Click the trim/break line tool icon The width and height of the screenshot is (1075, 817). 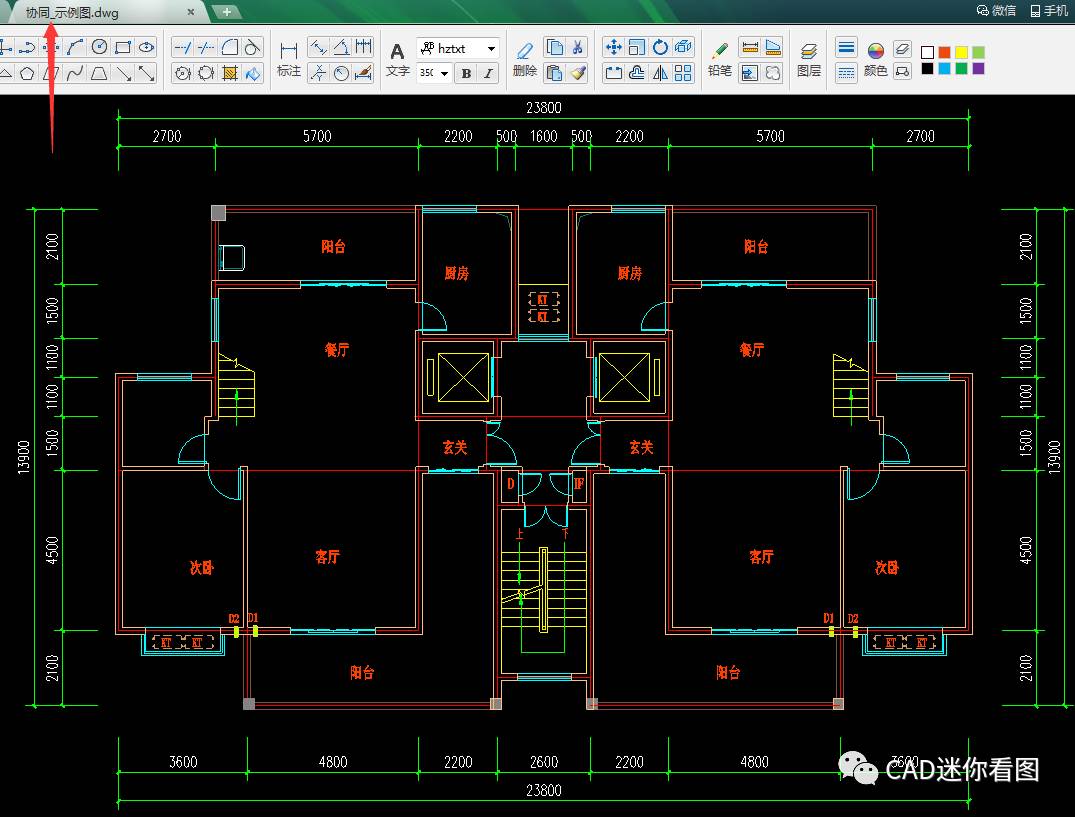pos(206,47)
